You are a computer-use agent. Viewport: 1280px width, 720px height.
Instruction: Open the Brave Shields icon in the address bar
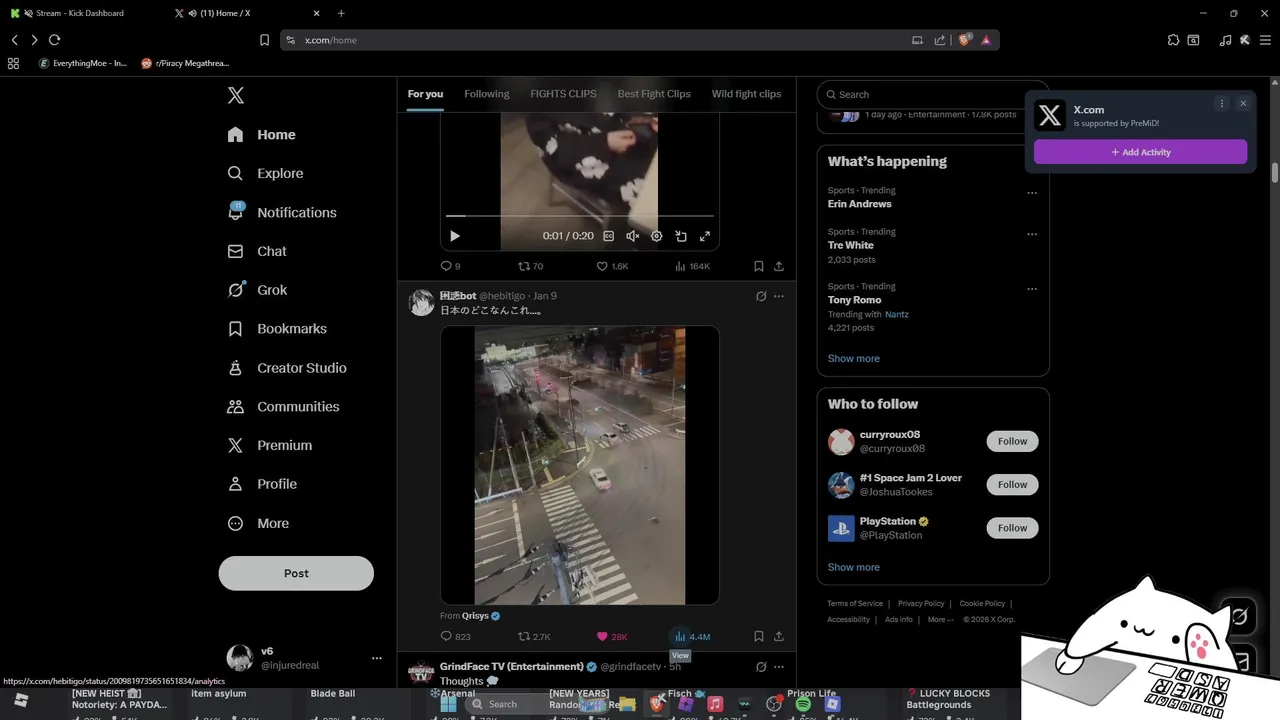(x=964, y=40)
